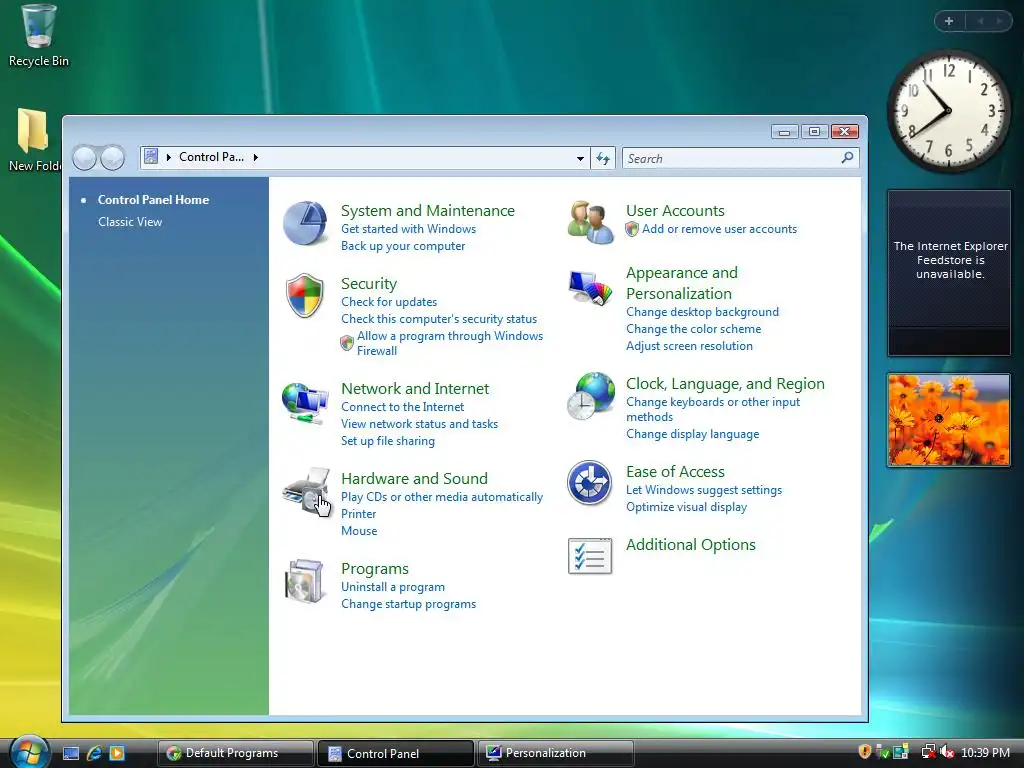Screen dimensions: 1024x768
Task: Click Set up file sharing link
Action: (387, 441)
